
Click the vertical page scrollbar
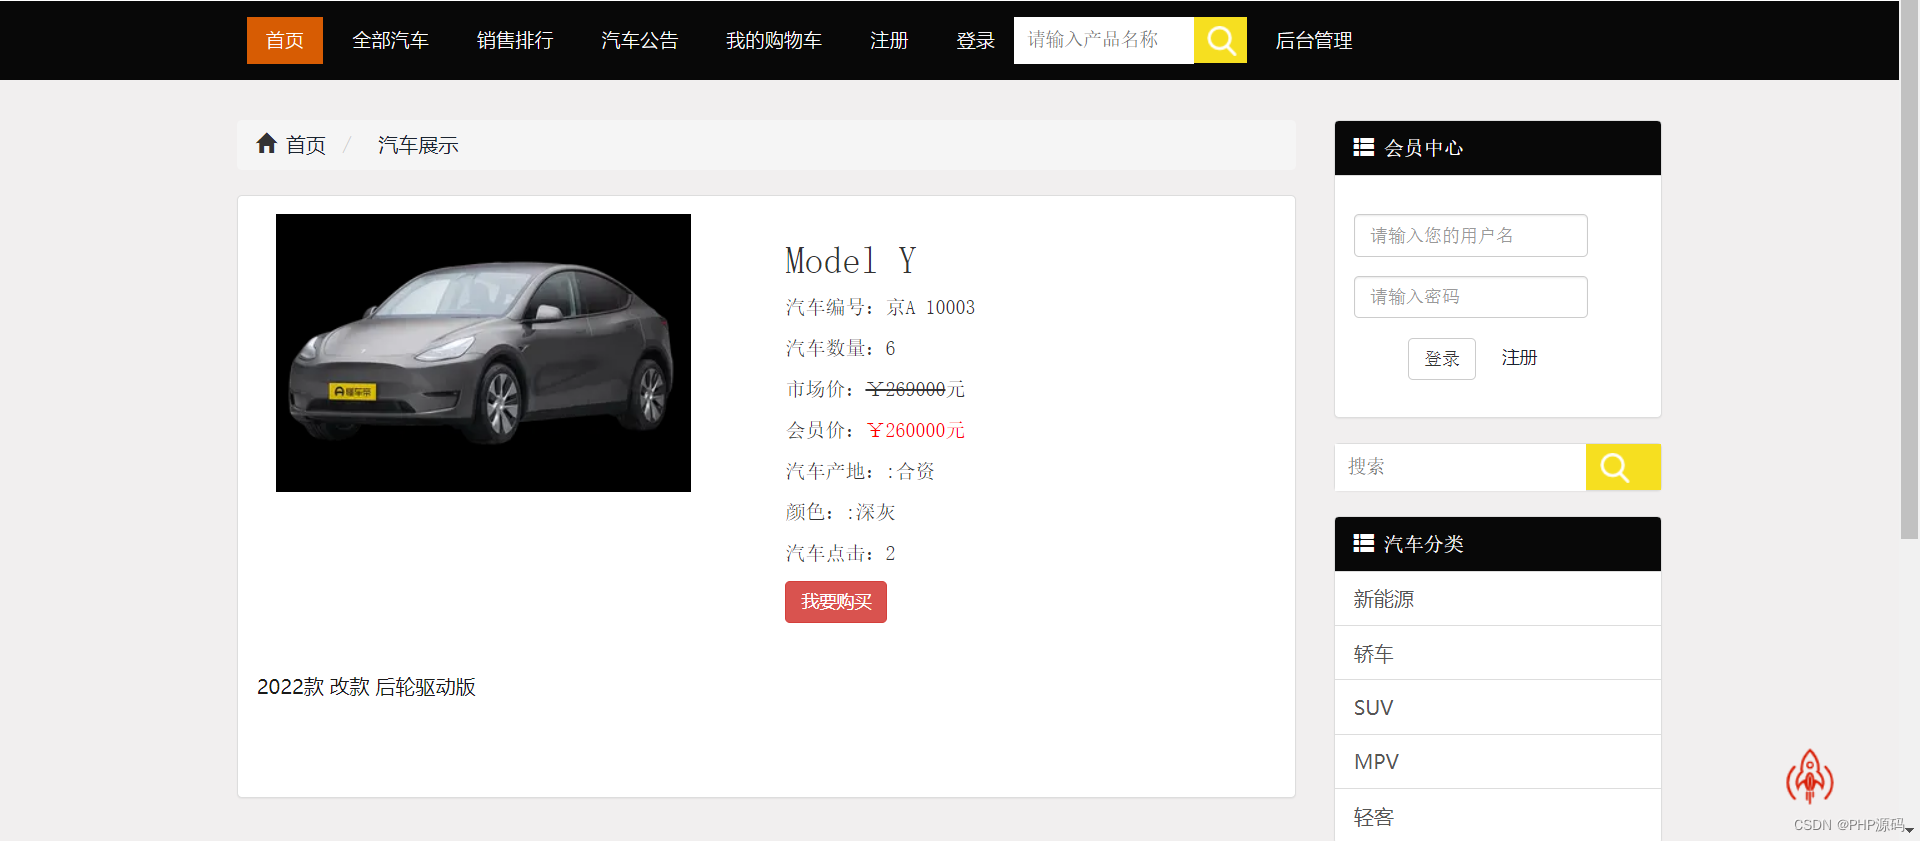coord(1909,270)
